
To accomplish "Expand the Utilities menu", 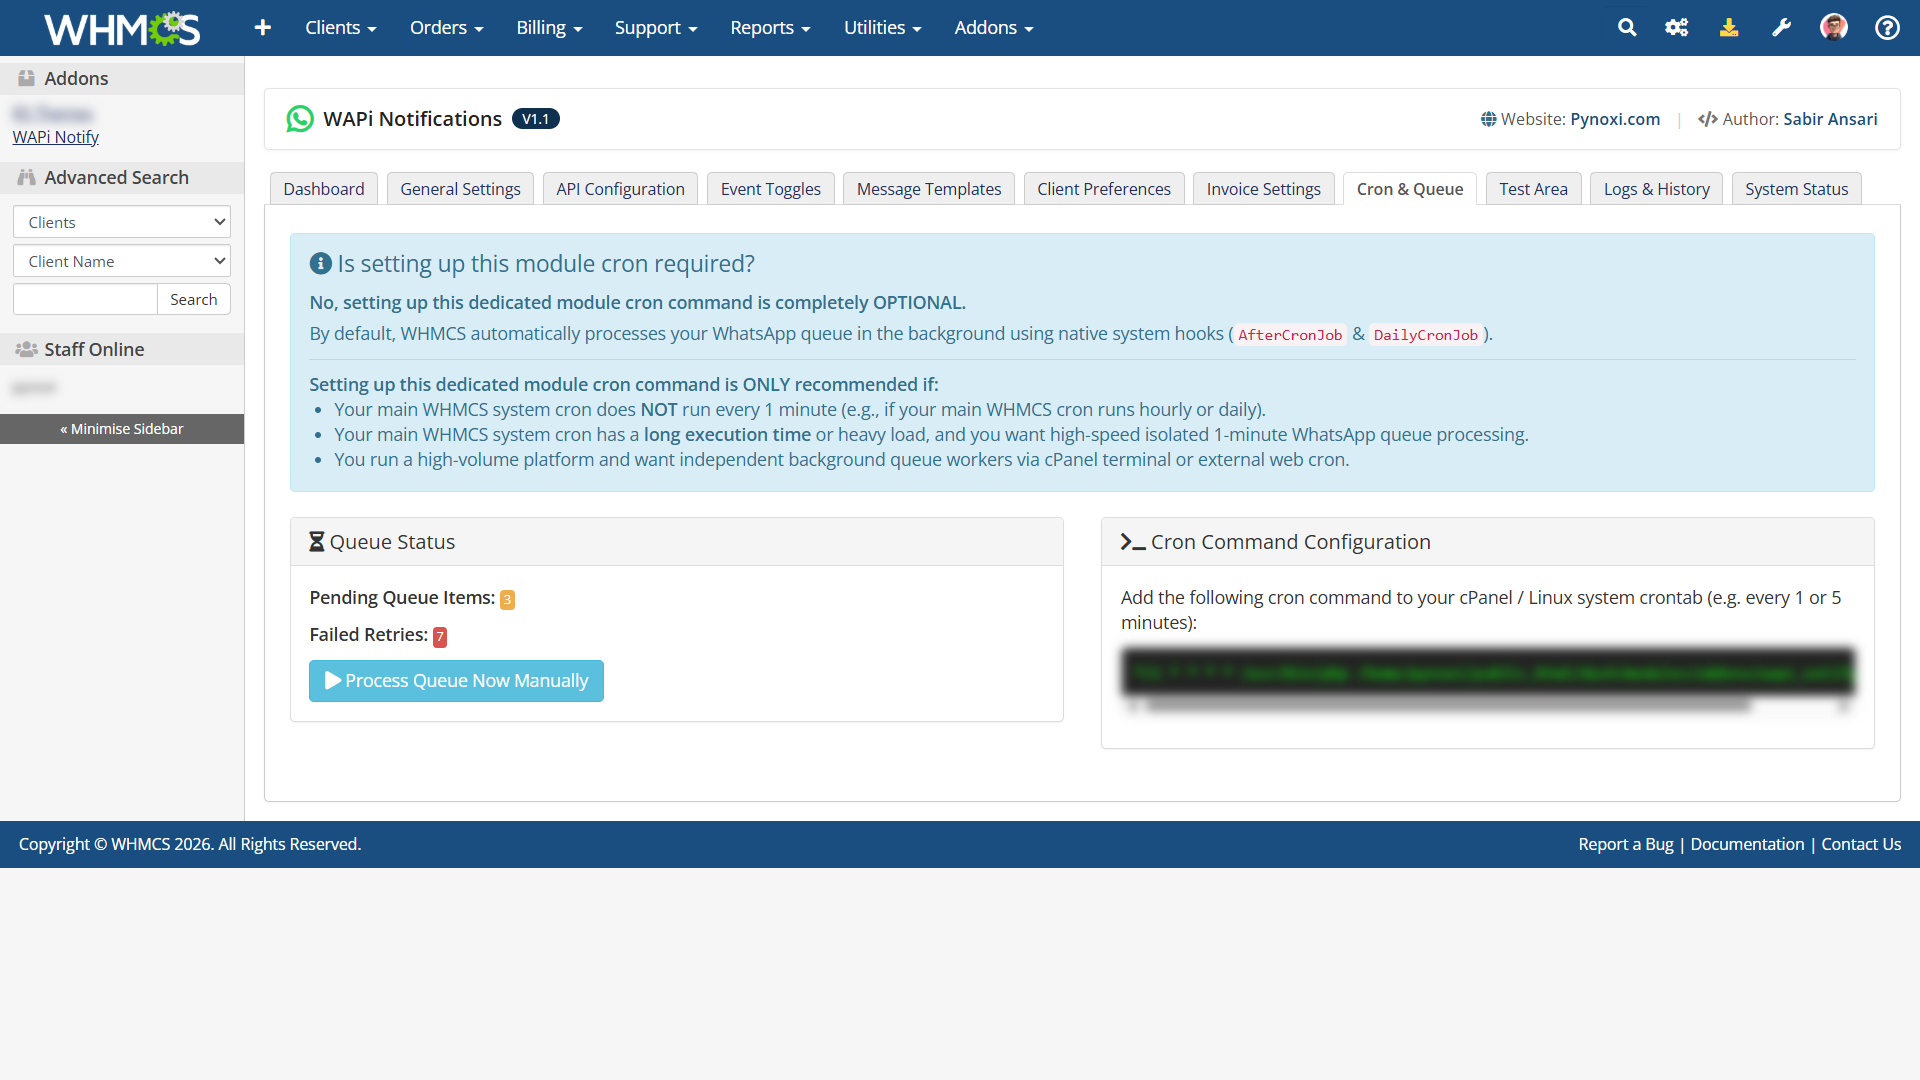I will [x=882, y=28].
